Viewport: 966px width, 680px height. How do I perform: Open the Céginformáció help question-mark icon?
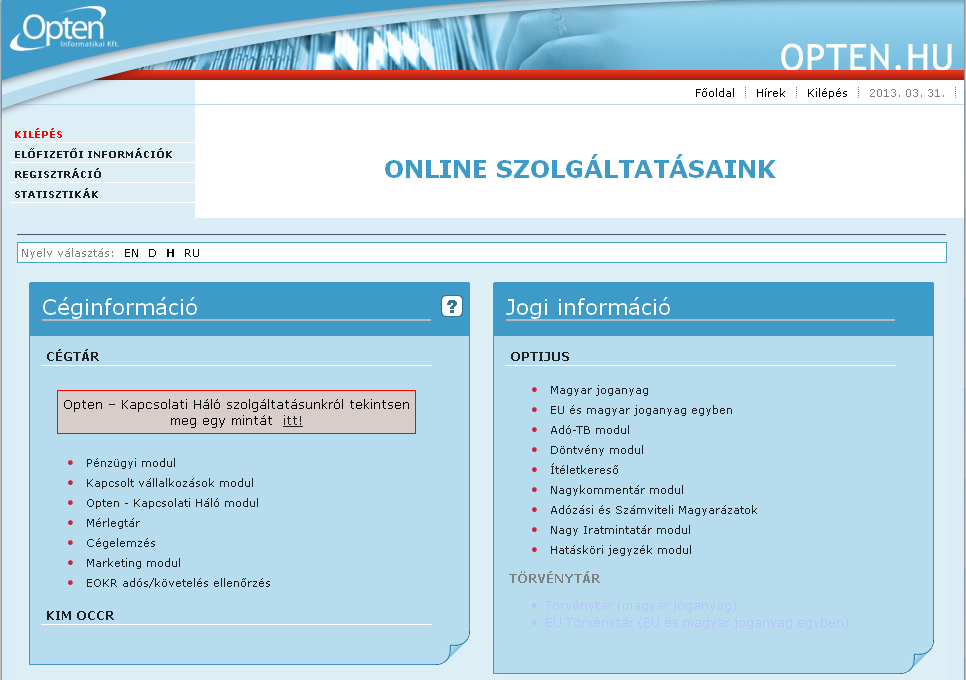(x=452, y=306)
